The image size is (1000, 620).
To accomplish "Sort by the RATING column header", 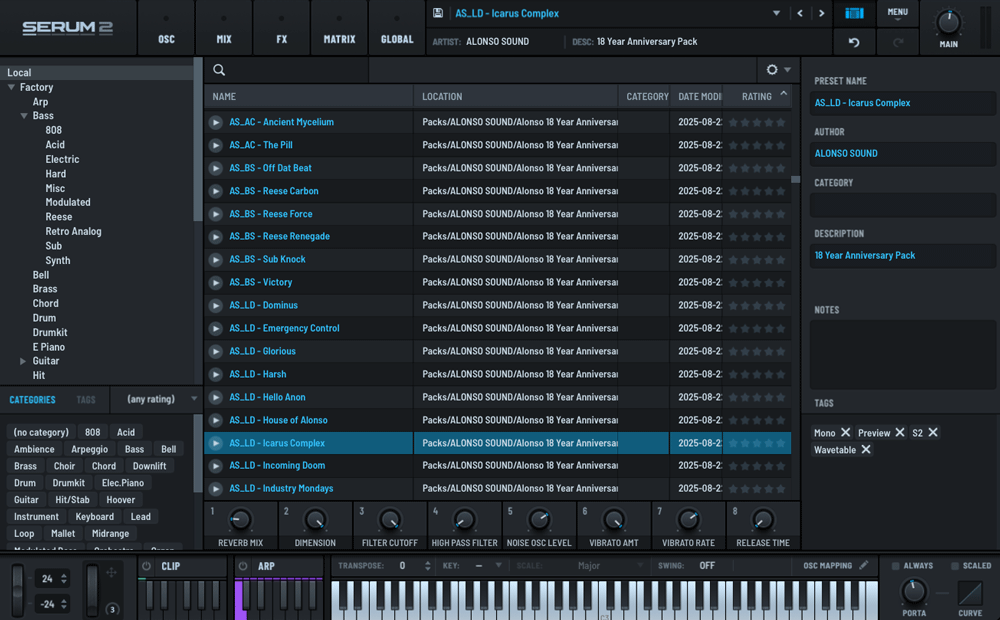I will tap(757, 96).
